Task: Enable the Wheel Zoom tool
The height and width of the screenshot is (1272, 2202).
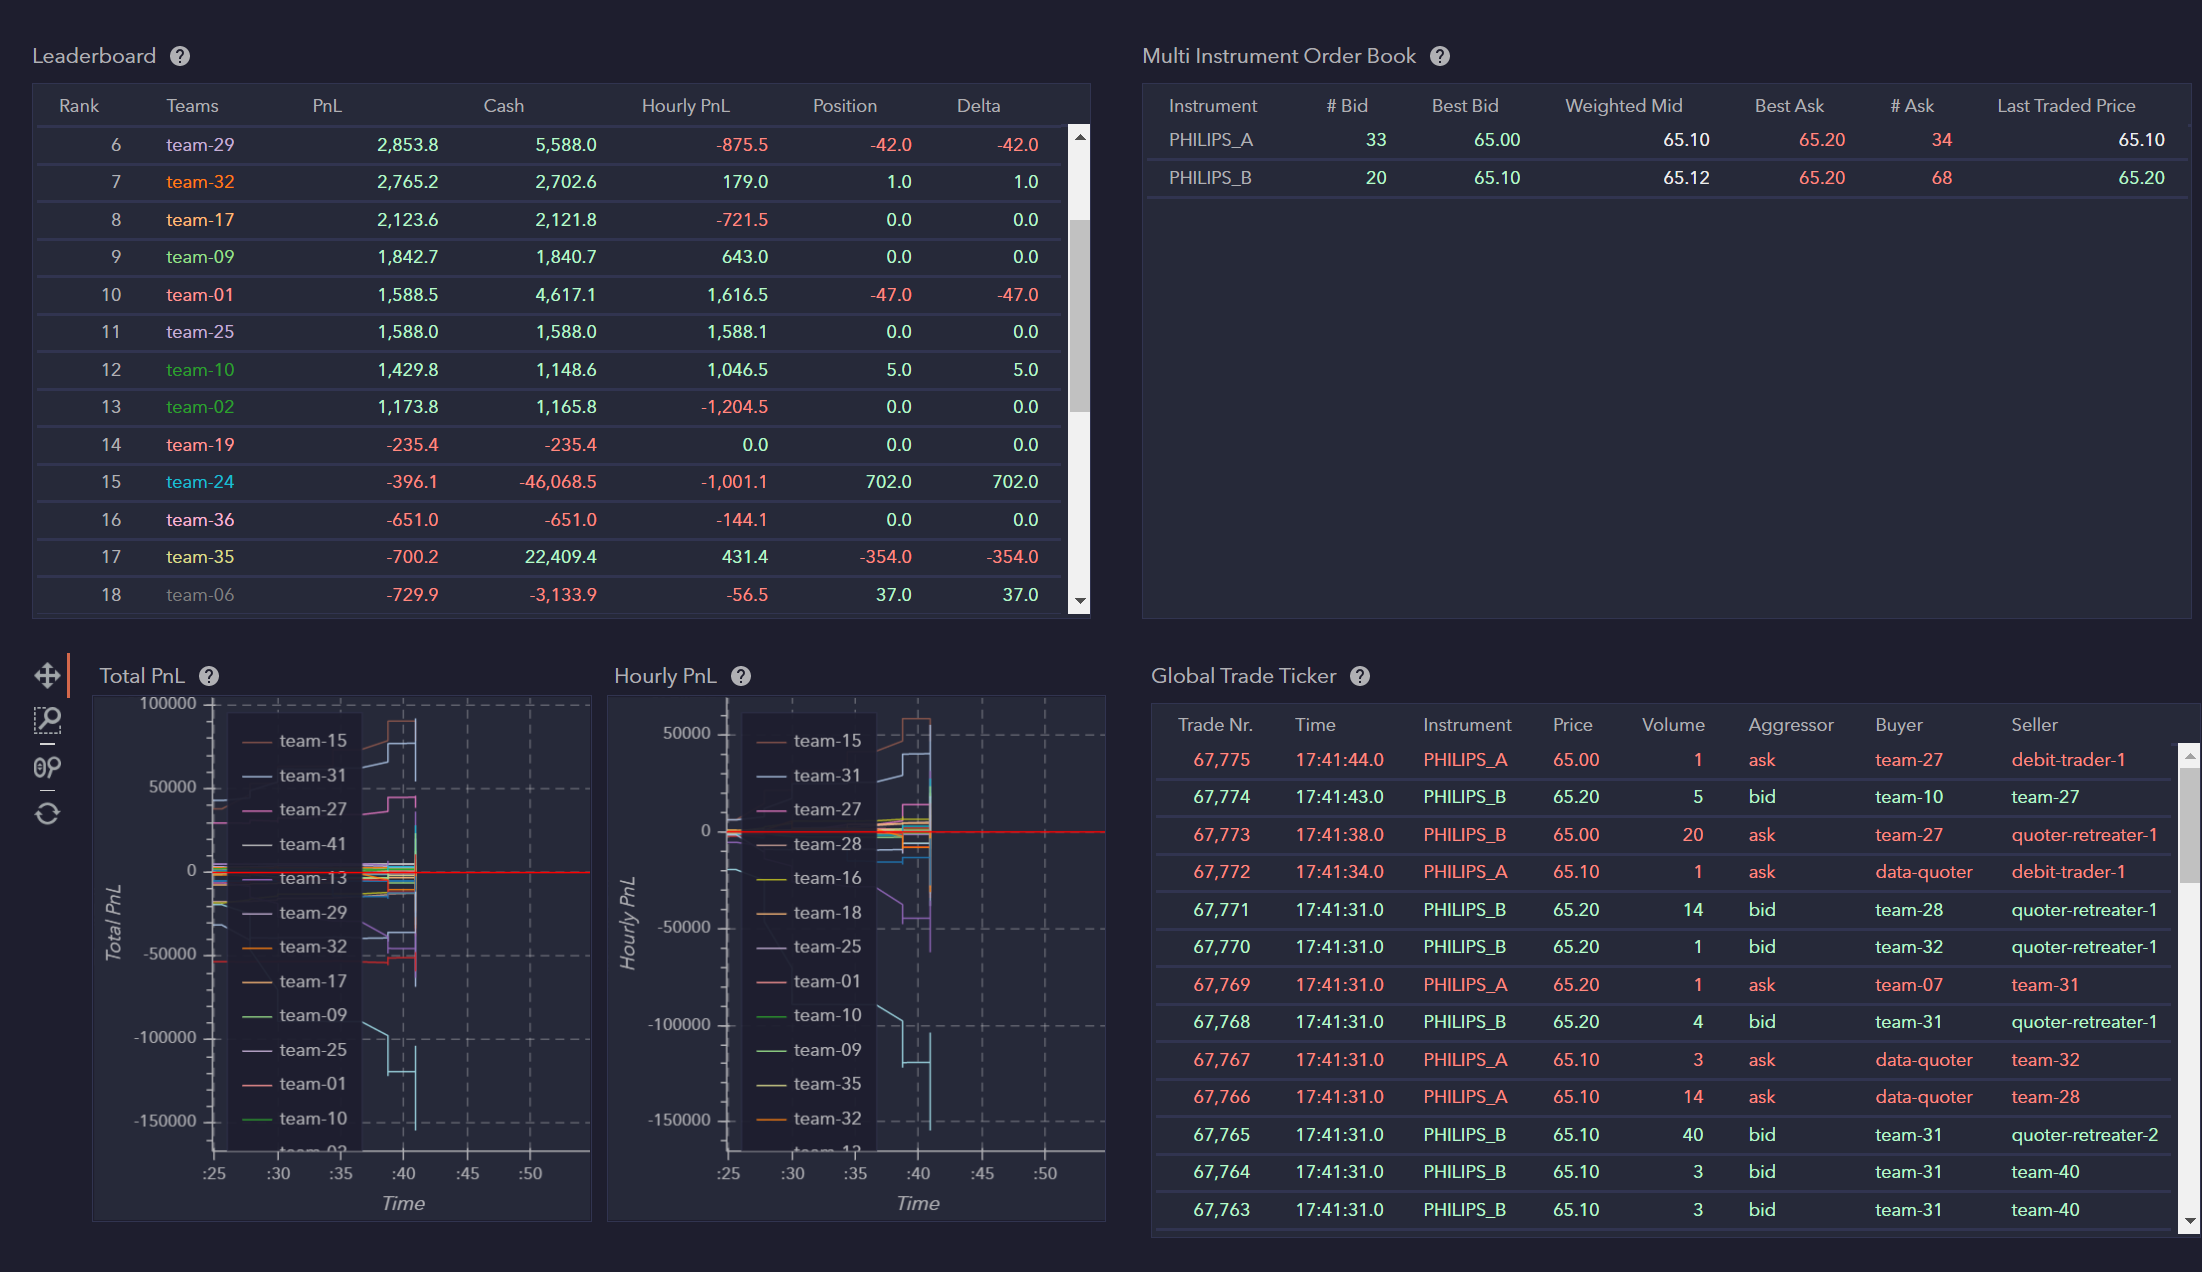Action: [47, 767]
